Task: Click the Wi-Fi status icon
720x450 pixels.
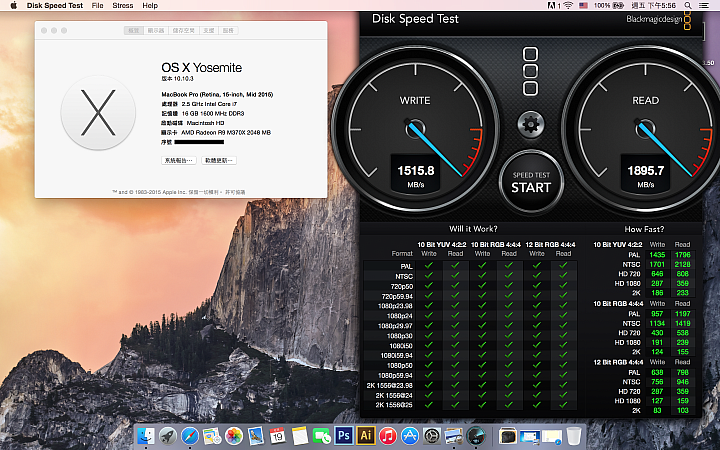Action: [x=568, y=6]
